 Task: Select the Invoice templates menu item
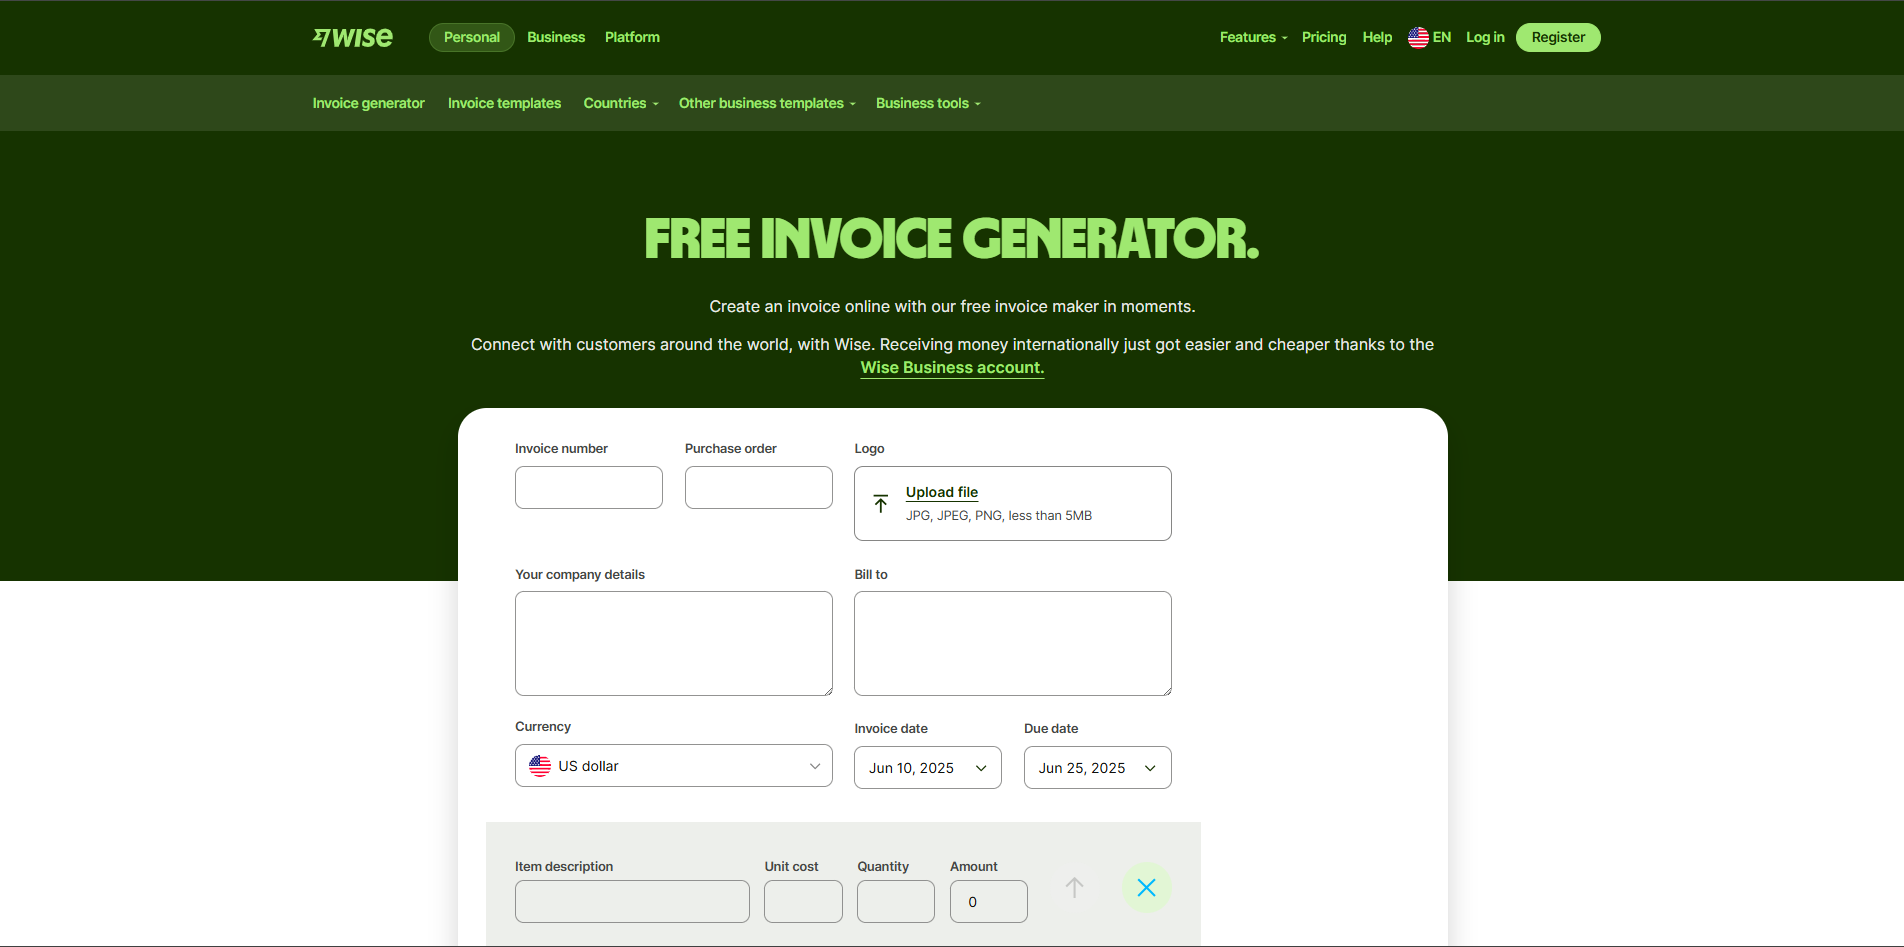coord(504,103)
